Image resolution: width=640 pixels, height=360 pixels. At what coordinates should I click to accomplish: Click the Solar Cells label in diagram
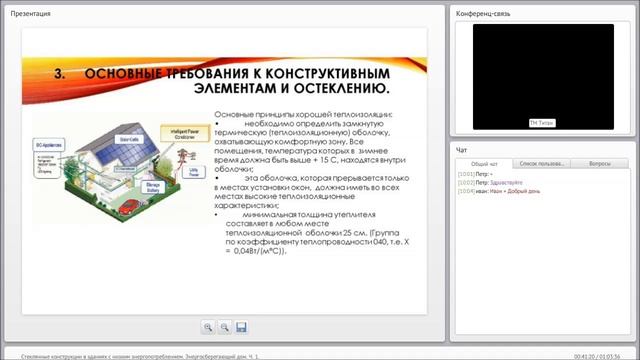129,140
